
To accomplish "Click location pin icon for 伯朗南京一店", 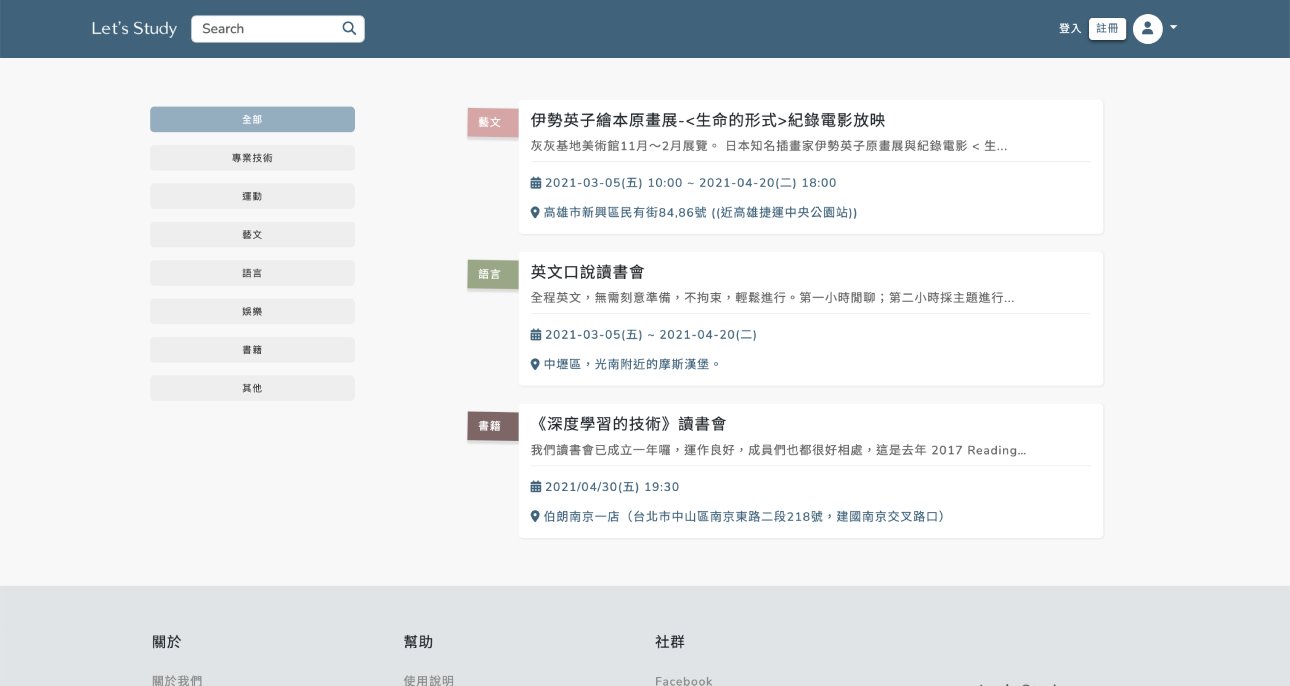I will 535,517.
